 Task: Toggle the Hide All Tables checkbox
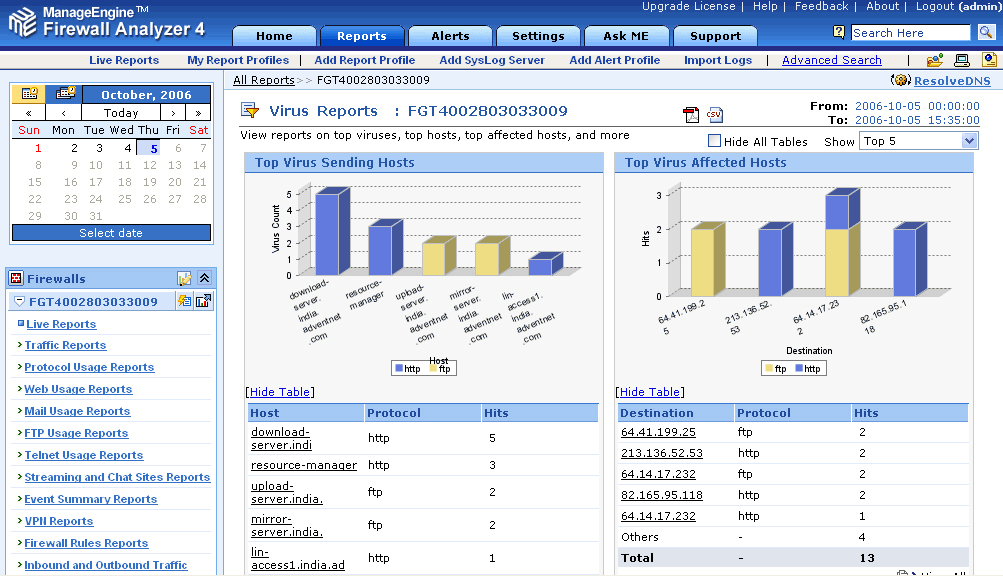tap(715, 141)
